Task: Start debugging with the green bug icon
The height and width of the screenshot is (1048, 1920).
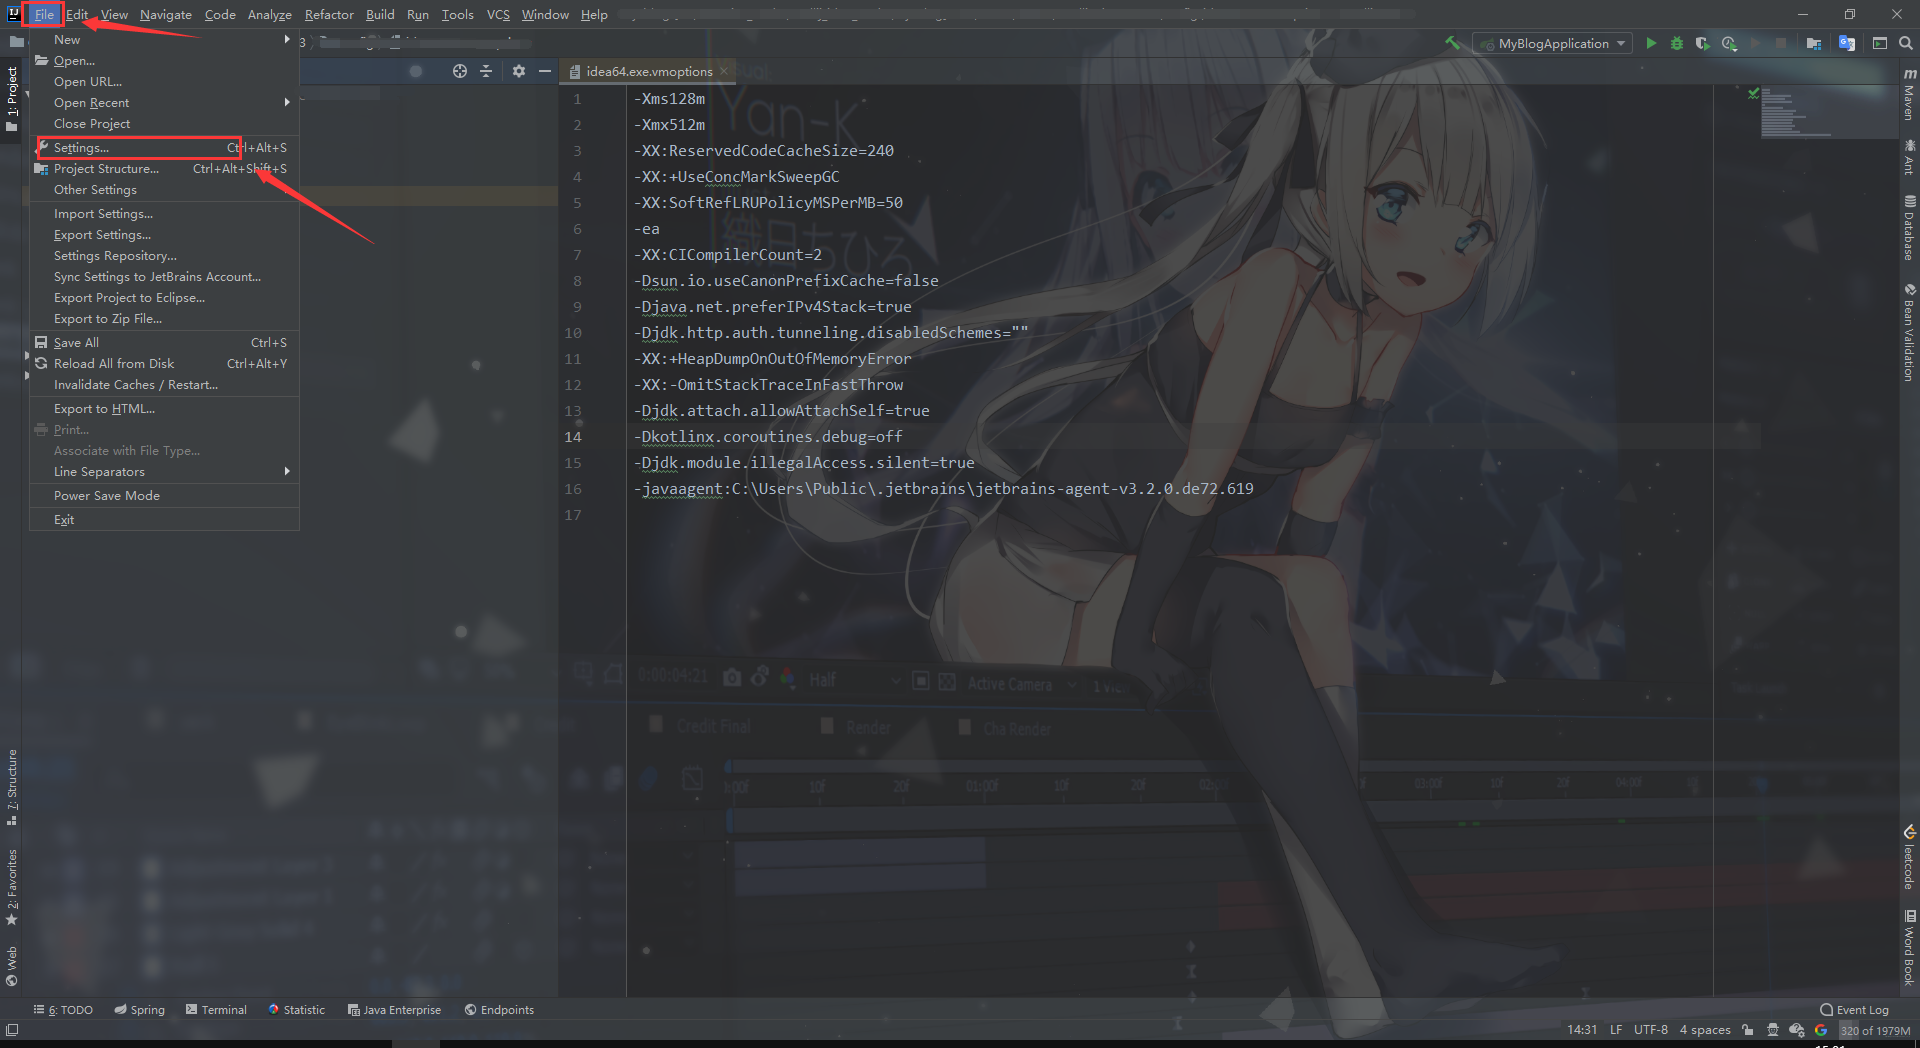Action: click(x=1677, y=43)
